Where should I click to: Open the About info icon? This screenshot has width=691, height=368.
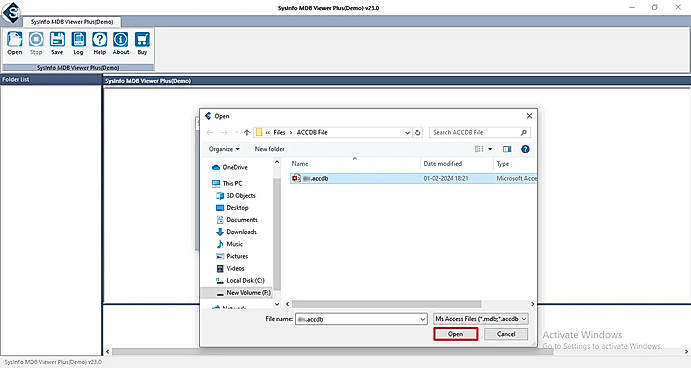(x=121, y=43)
